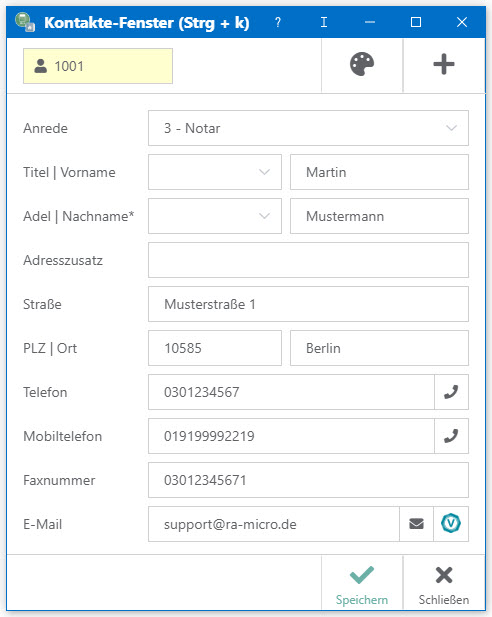The width and height of the screenshot is (492, 617).
Task: Click the Schließen button
Action: pyautogui.click(x=444, y=585)
